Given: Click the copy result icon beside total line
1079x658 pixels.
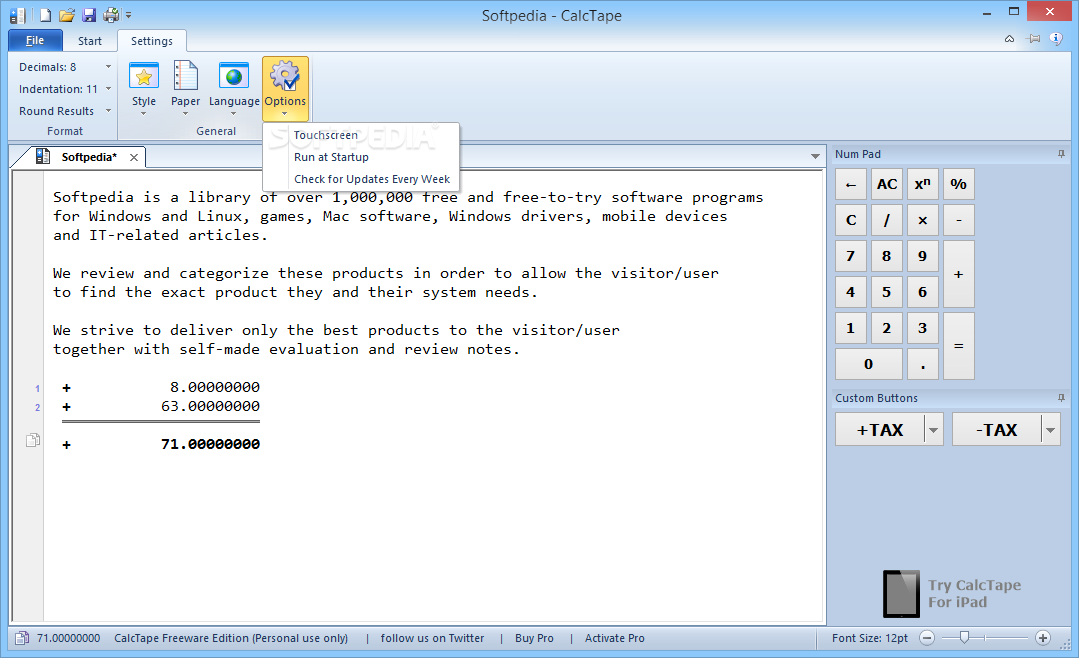Looking at the screenshot, I should pyautogui.click(x=33, y=440).
